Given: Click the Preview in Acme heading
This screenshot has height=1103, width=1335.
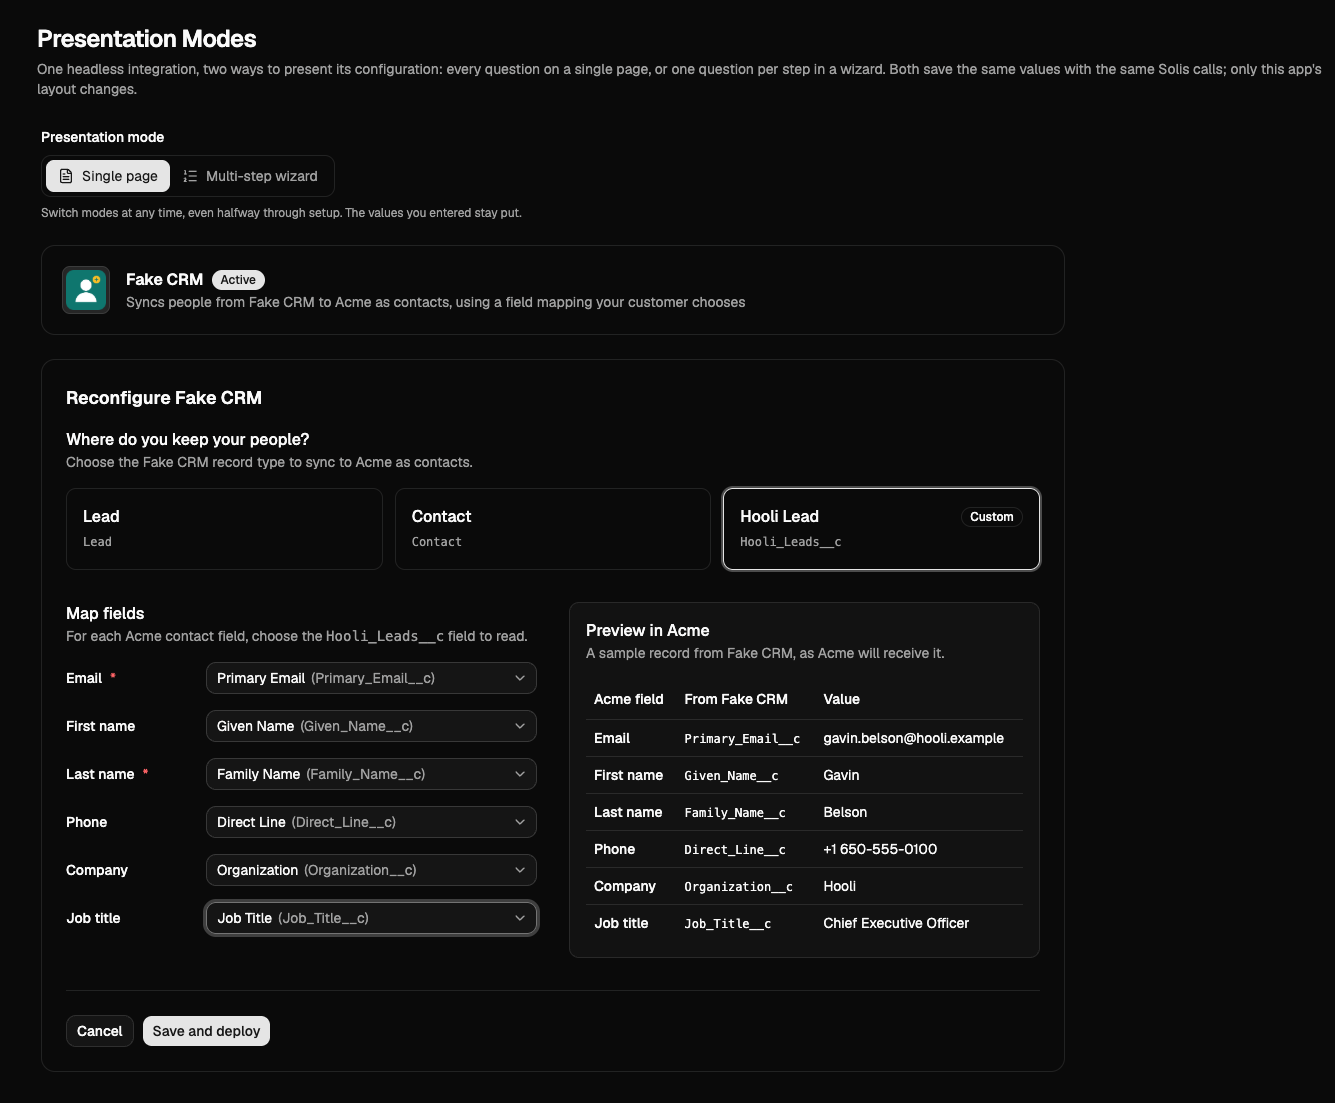Looking at the screenshot, I should (647, 630).
